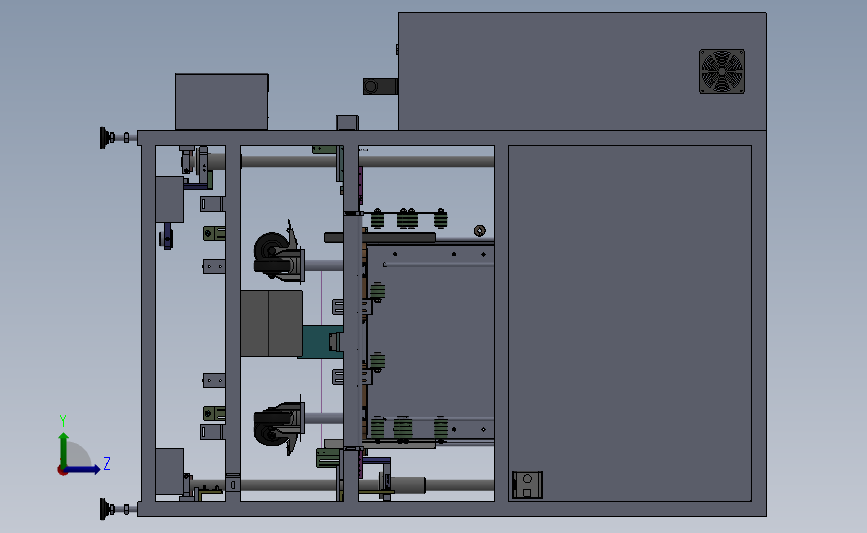Screen dimensions: 867x533
Task: Select the small switch box at the door panel corner
Action: 527,485
